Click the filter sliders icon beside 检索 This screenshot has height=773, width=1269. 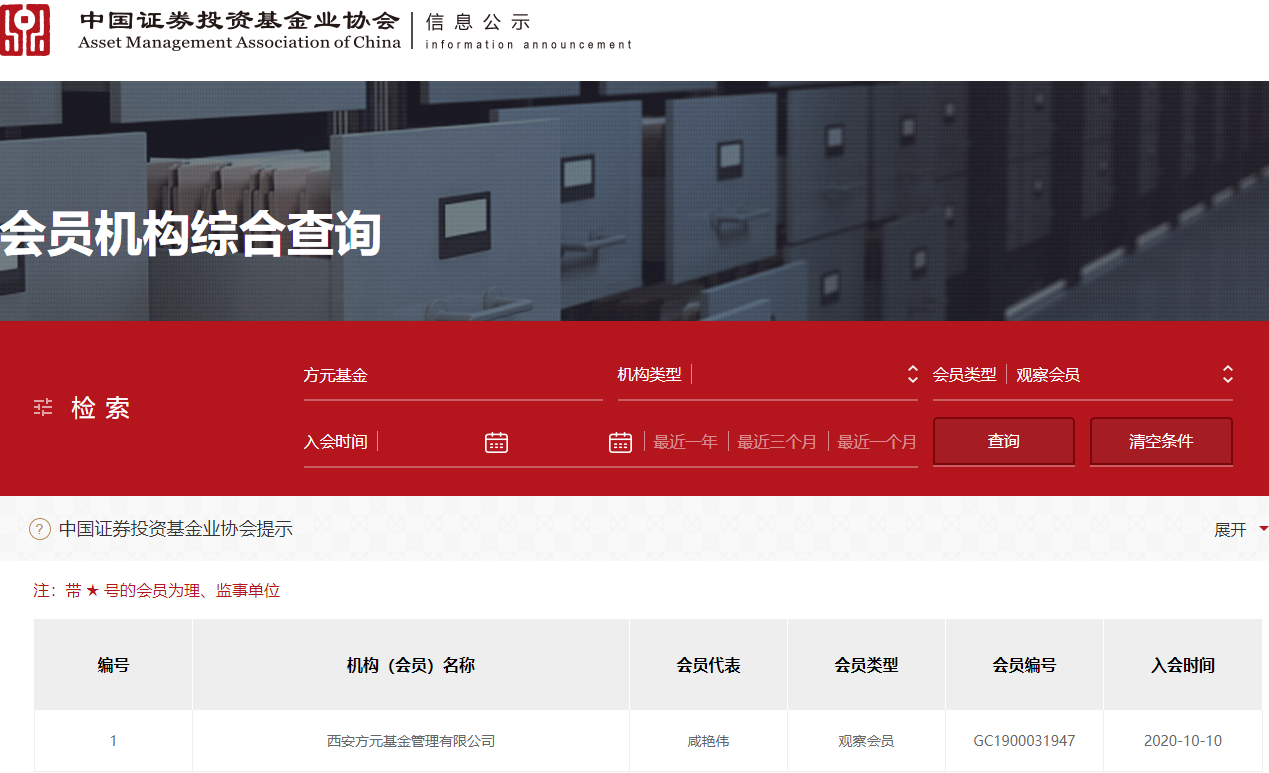43,407
